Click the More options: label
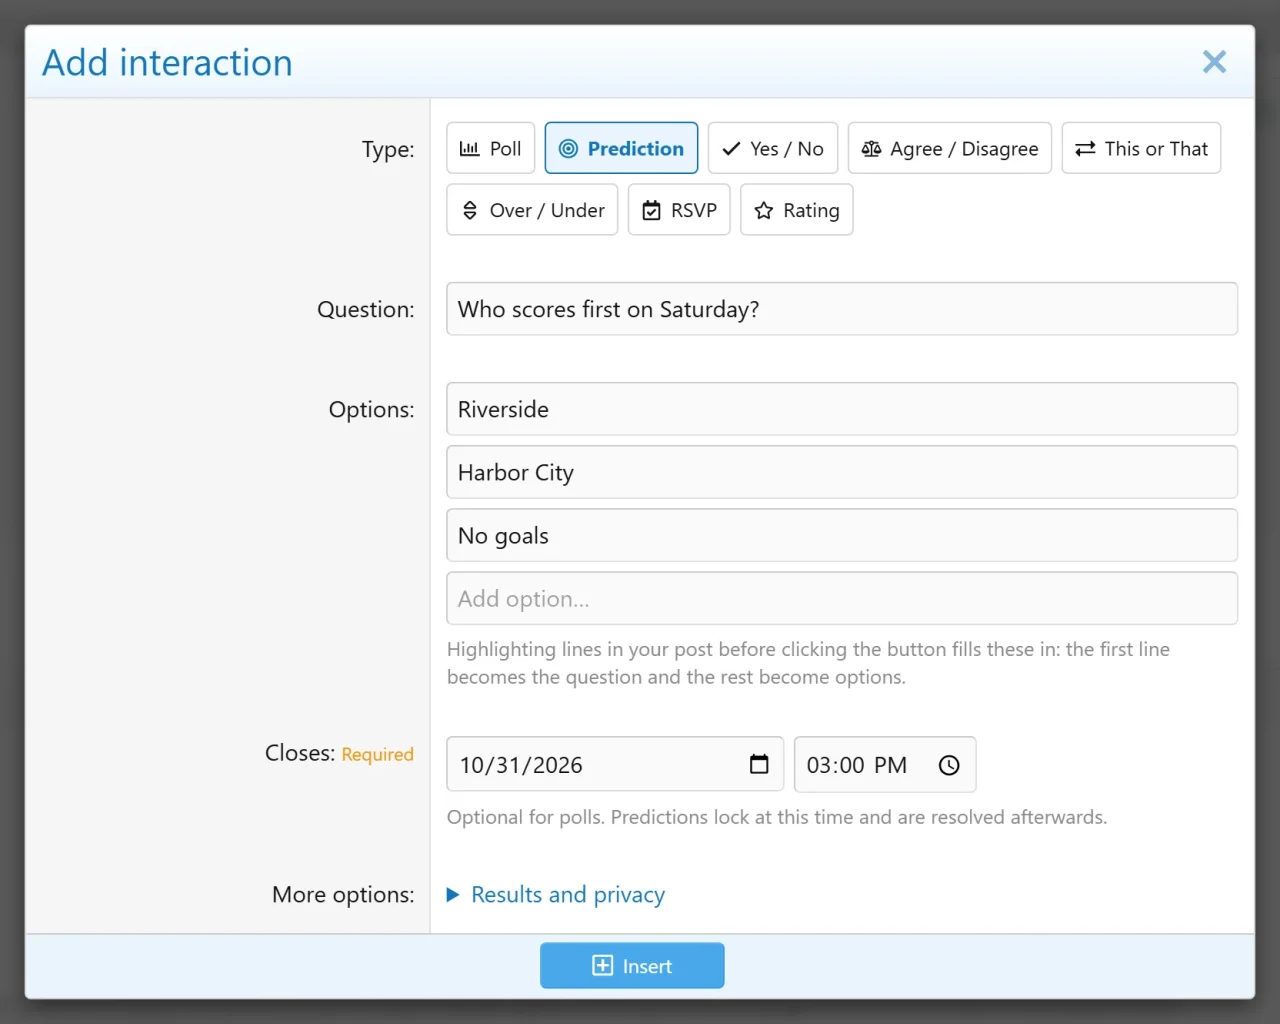Image resolution: width=1280 pixels, height=1024 pixels. 343,894
